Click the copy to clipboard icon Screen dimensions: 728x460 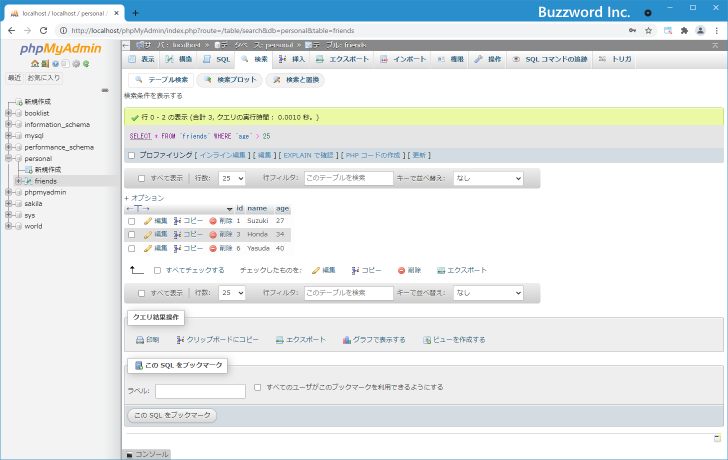coord(180,340)
